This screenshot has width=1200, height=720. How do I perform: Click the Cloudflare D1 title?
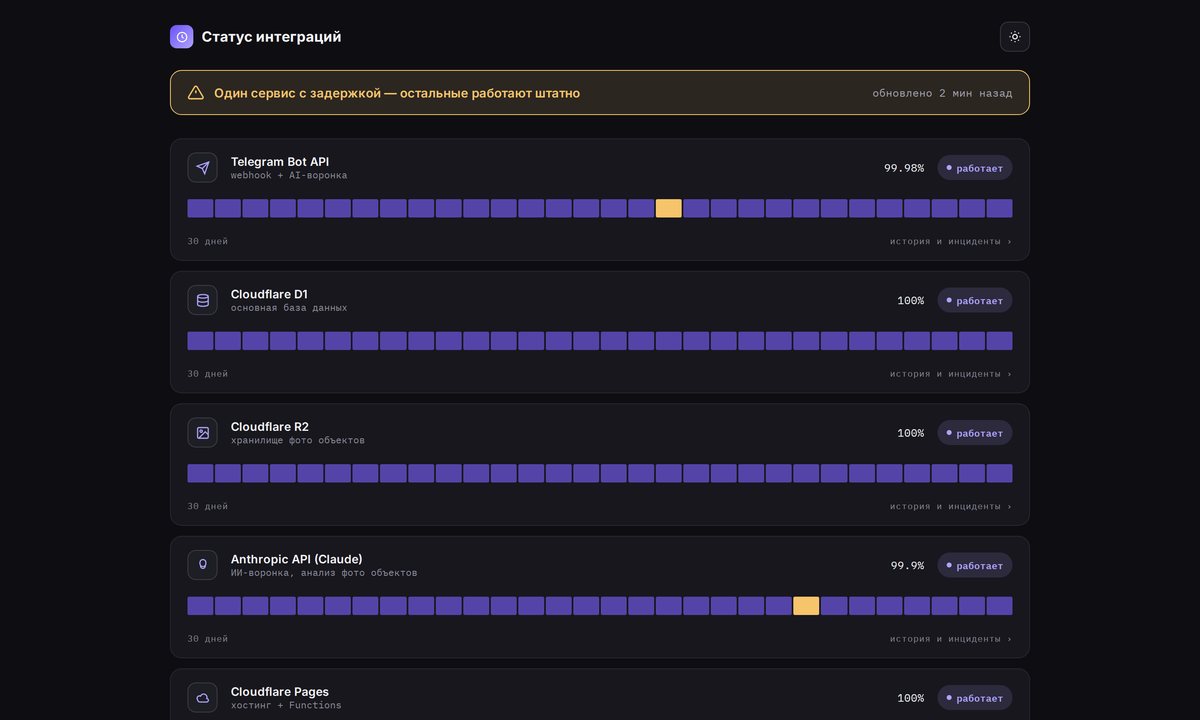tap(269, 294)
